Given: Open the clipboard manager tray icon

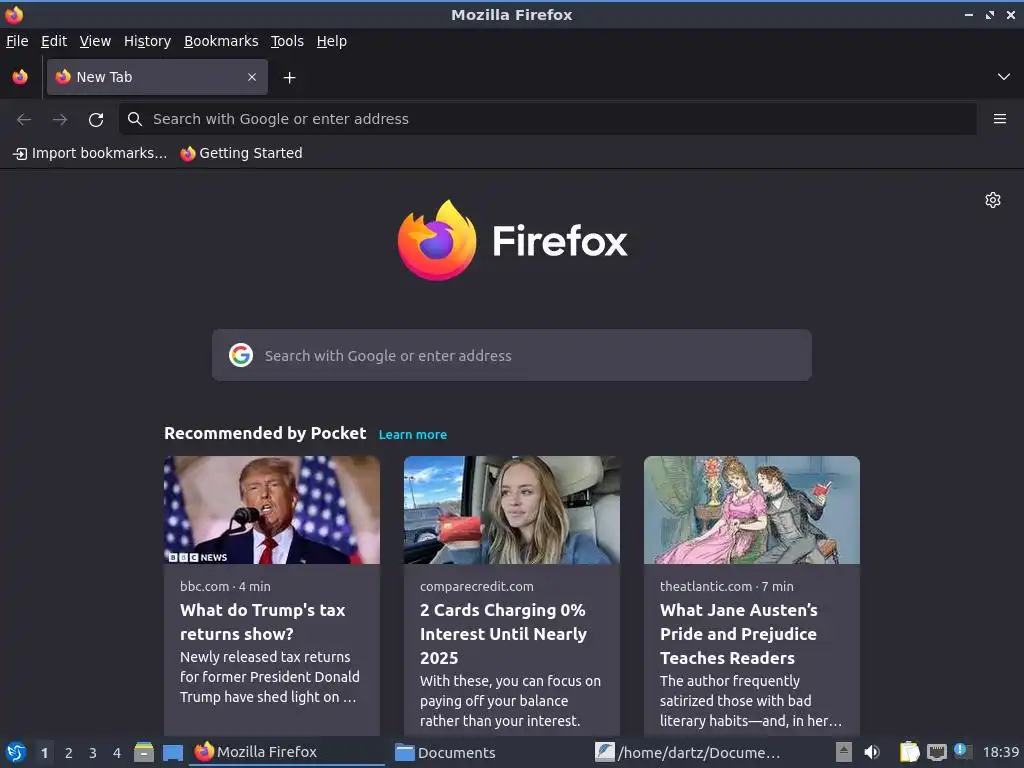Looking at the screenshot, I should 909,752.
